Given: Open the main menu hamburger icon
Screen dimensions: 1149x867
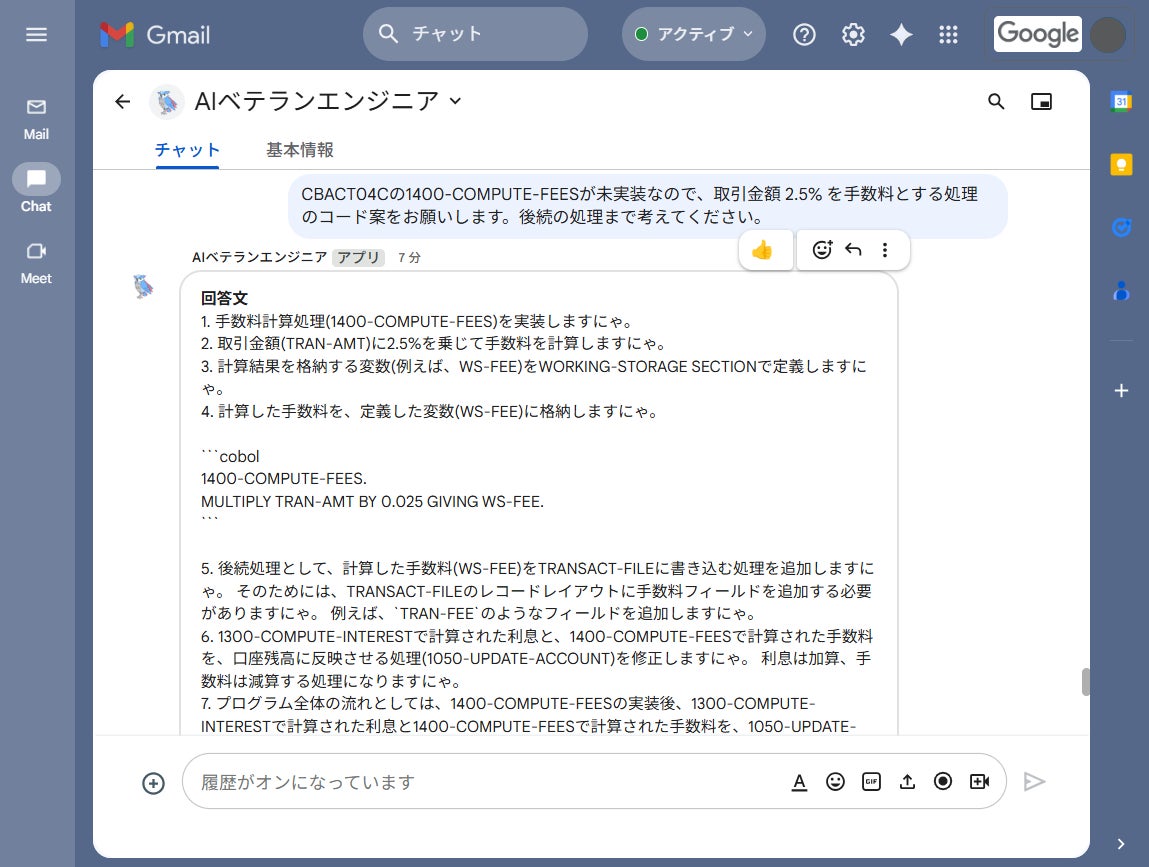Looking at the screenshot, I should pos(36,34).
